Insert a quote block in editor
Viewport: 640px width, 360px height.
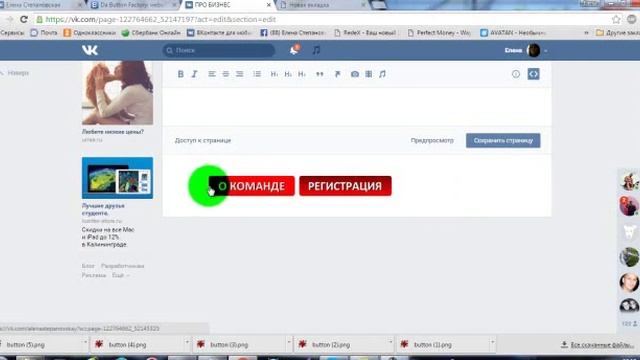coord(320,74)
